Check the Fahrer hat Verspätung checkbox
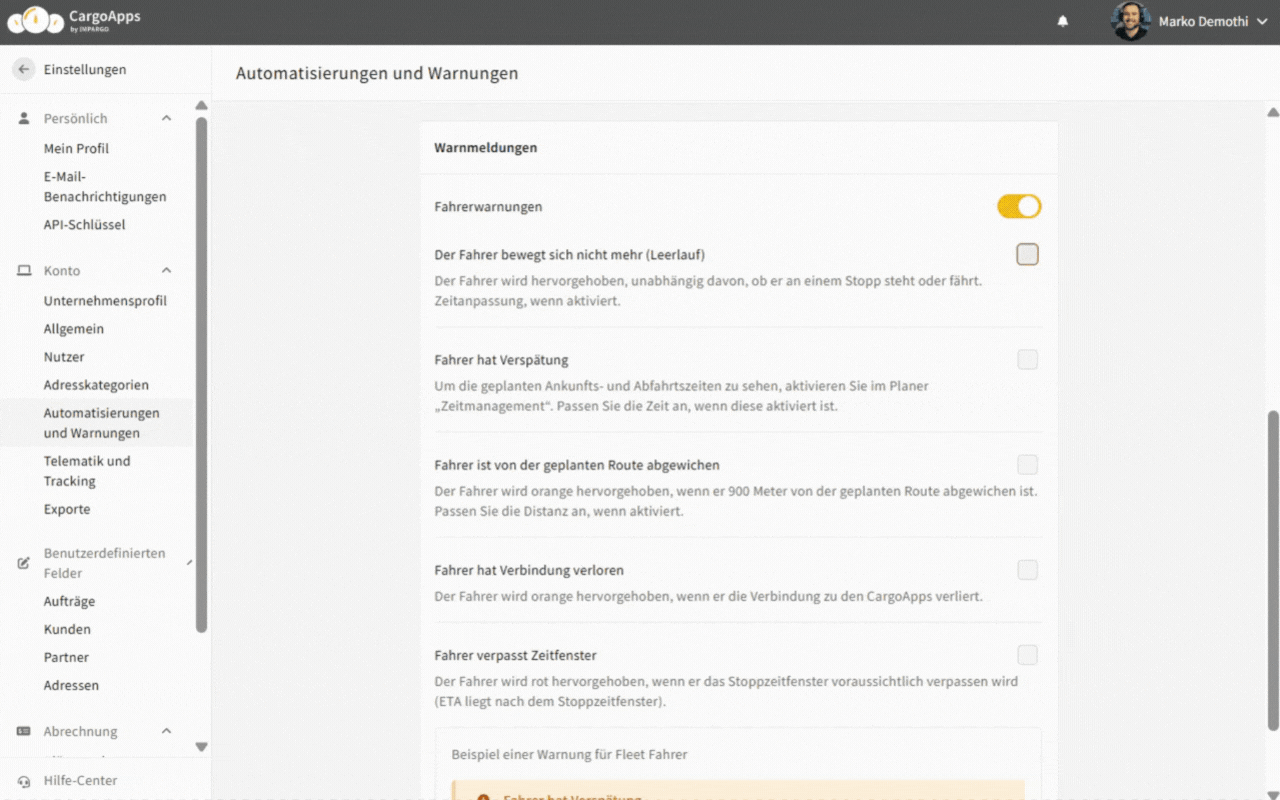 1027,359
